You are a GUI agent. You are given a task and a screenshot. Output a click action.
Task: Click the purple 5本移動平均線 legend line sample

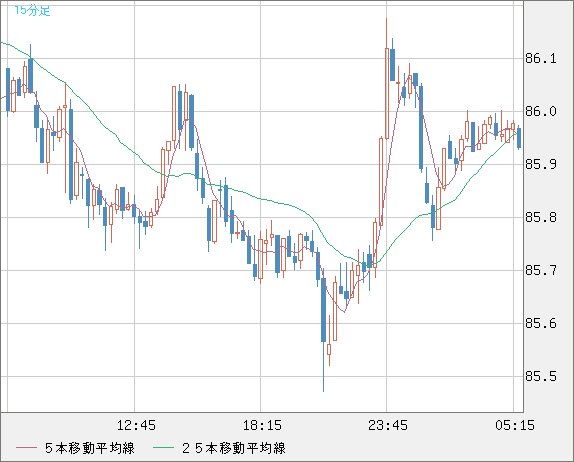point(26,448)
